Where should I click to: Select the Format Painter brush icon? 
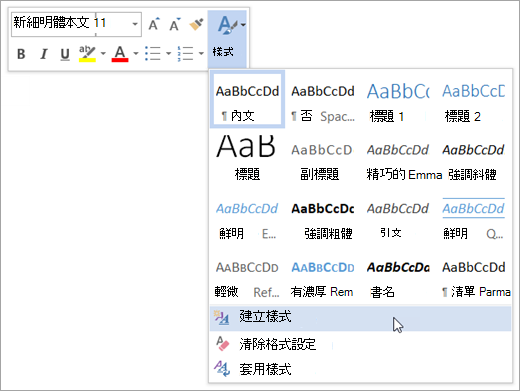point(196,24)
